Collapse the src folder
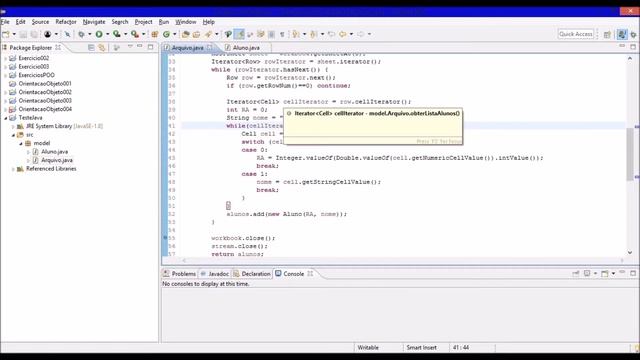Image resolution: width=640 pixels, height=360 pixels. 13,135
